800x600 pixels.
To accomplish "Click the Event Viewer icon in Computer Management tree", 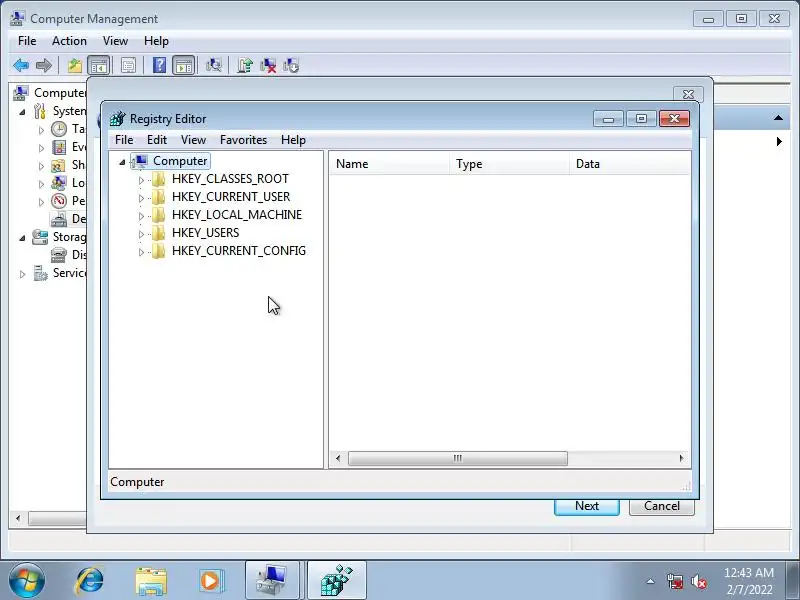I will point(59,147).
